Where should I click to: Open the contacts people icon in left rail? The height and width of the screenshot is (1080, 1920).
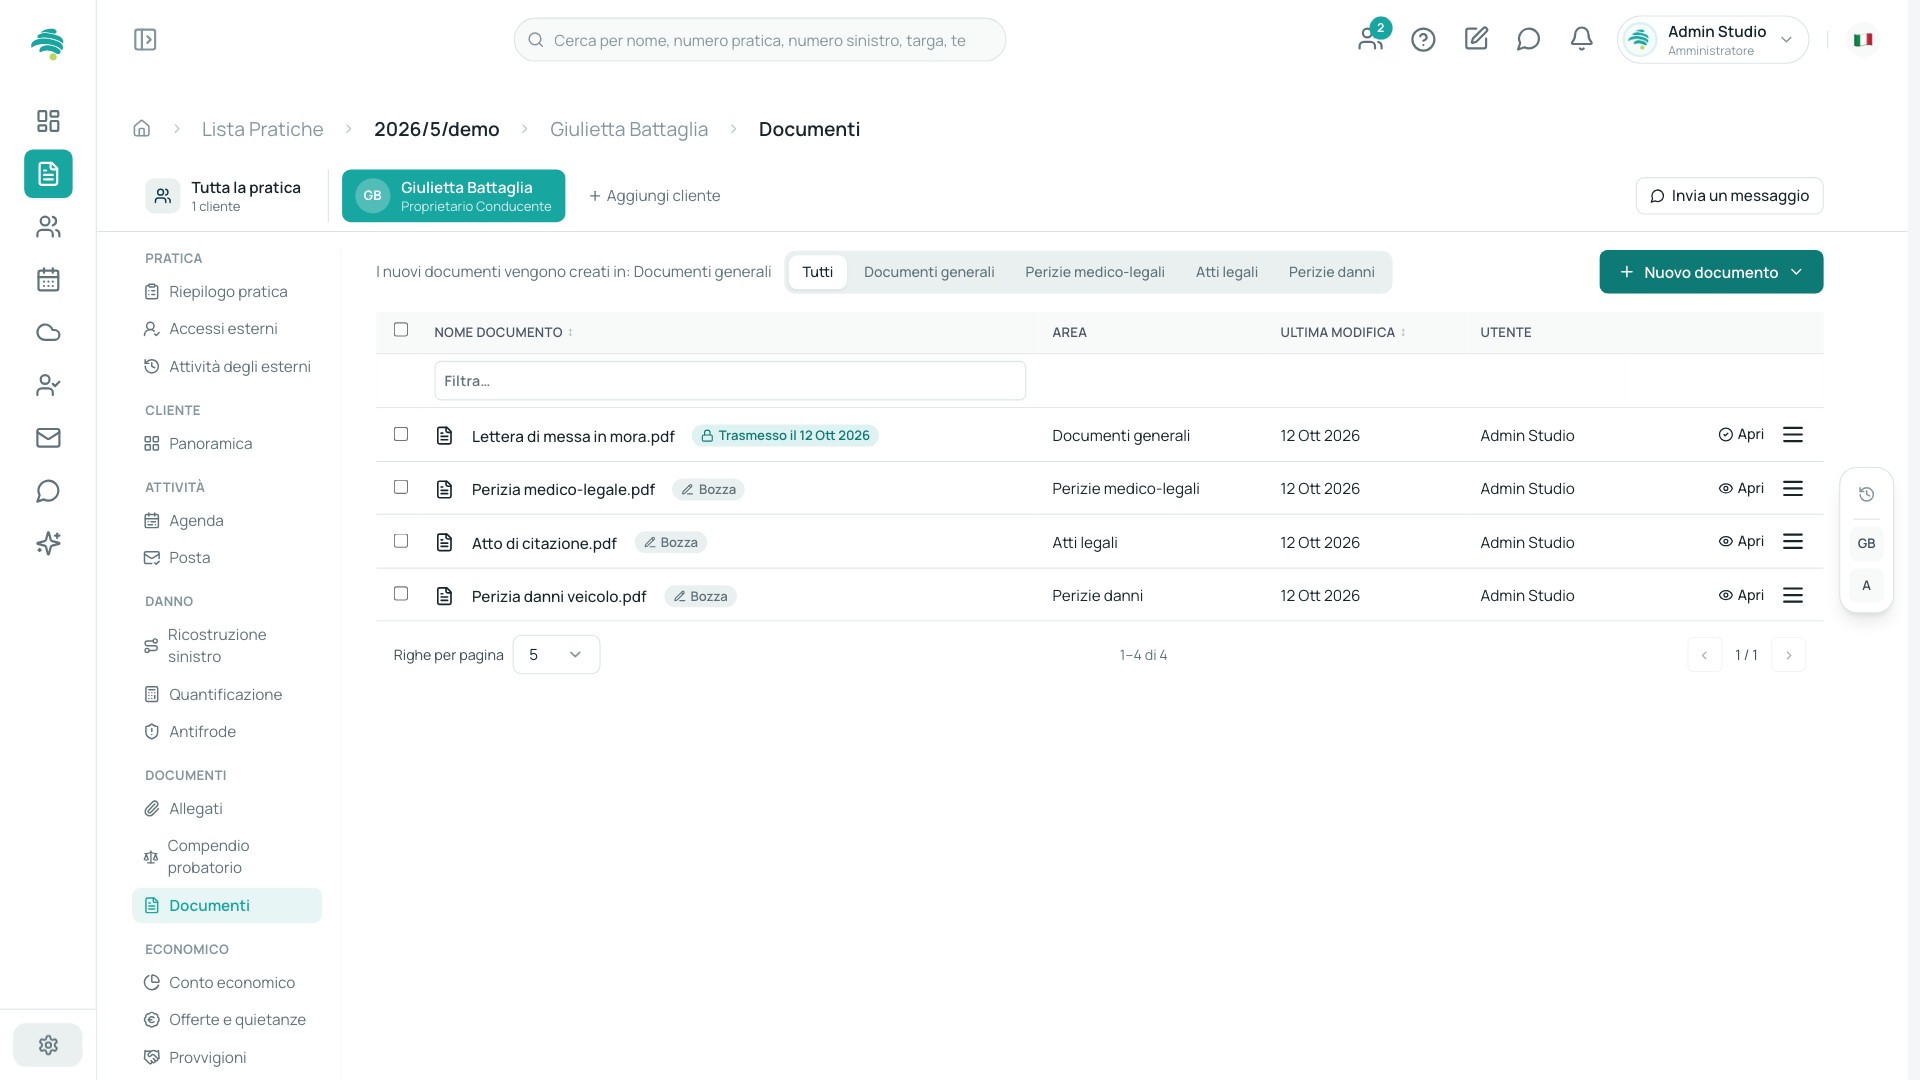[x=48, y=227]
